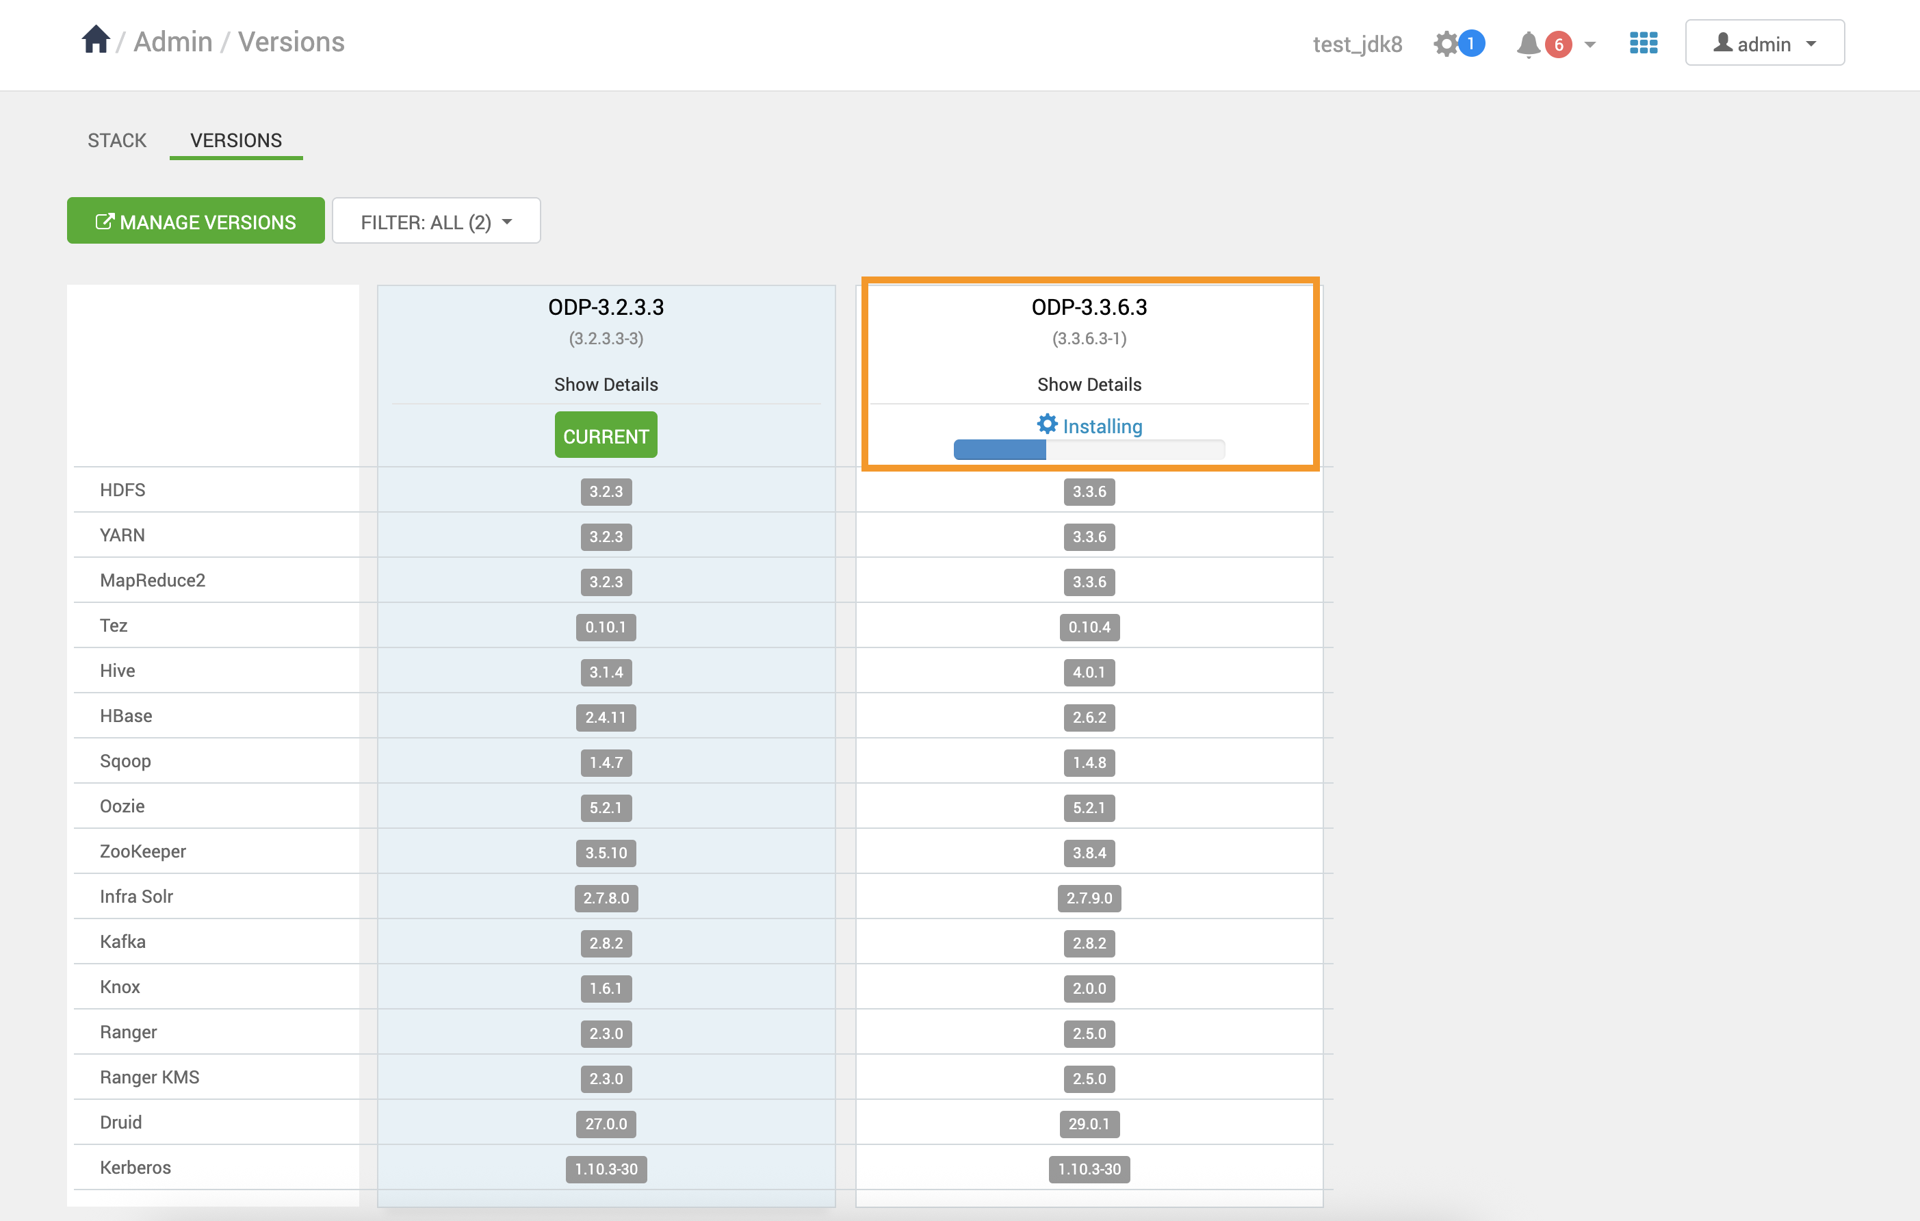Select the Versions tab
Screen dimensions: 1920x1221
click(236, 140)
